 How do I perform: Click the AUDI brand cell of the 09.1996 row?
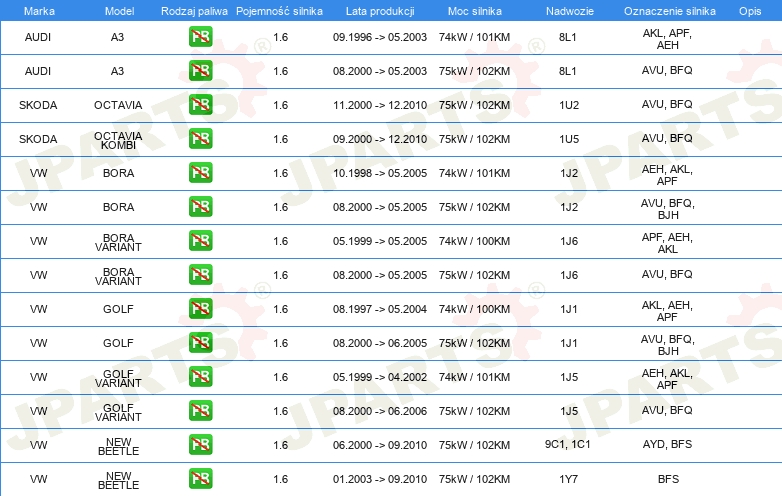tap(38, 37)
